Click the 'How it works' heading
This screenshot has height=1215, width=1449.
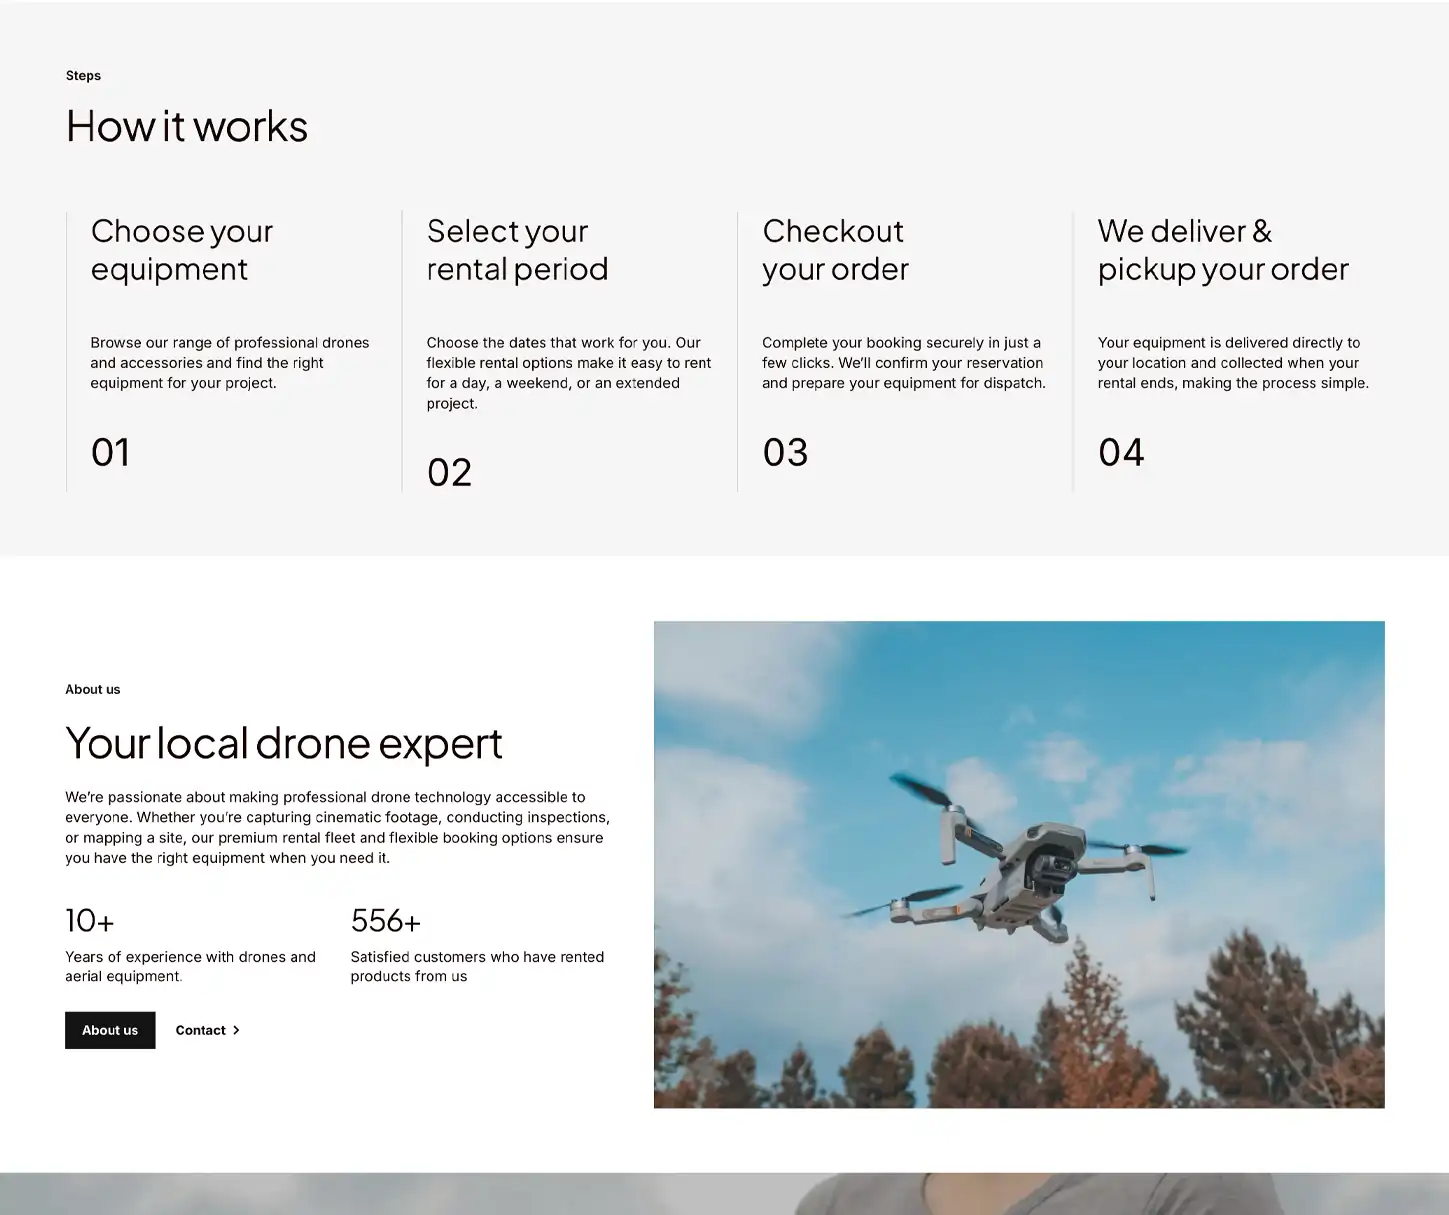pos(187,126)
